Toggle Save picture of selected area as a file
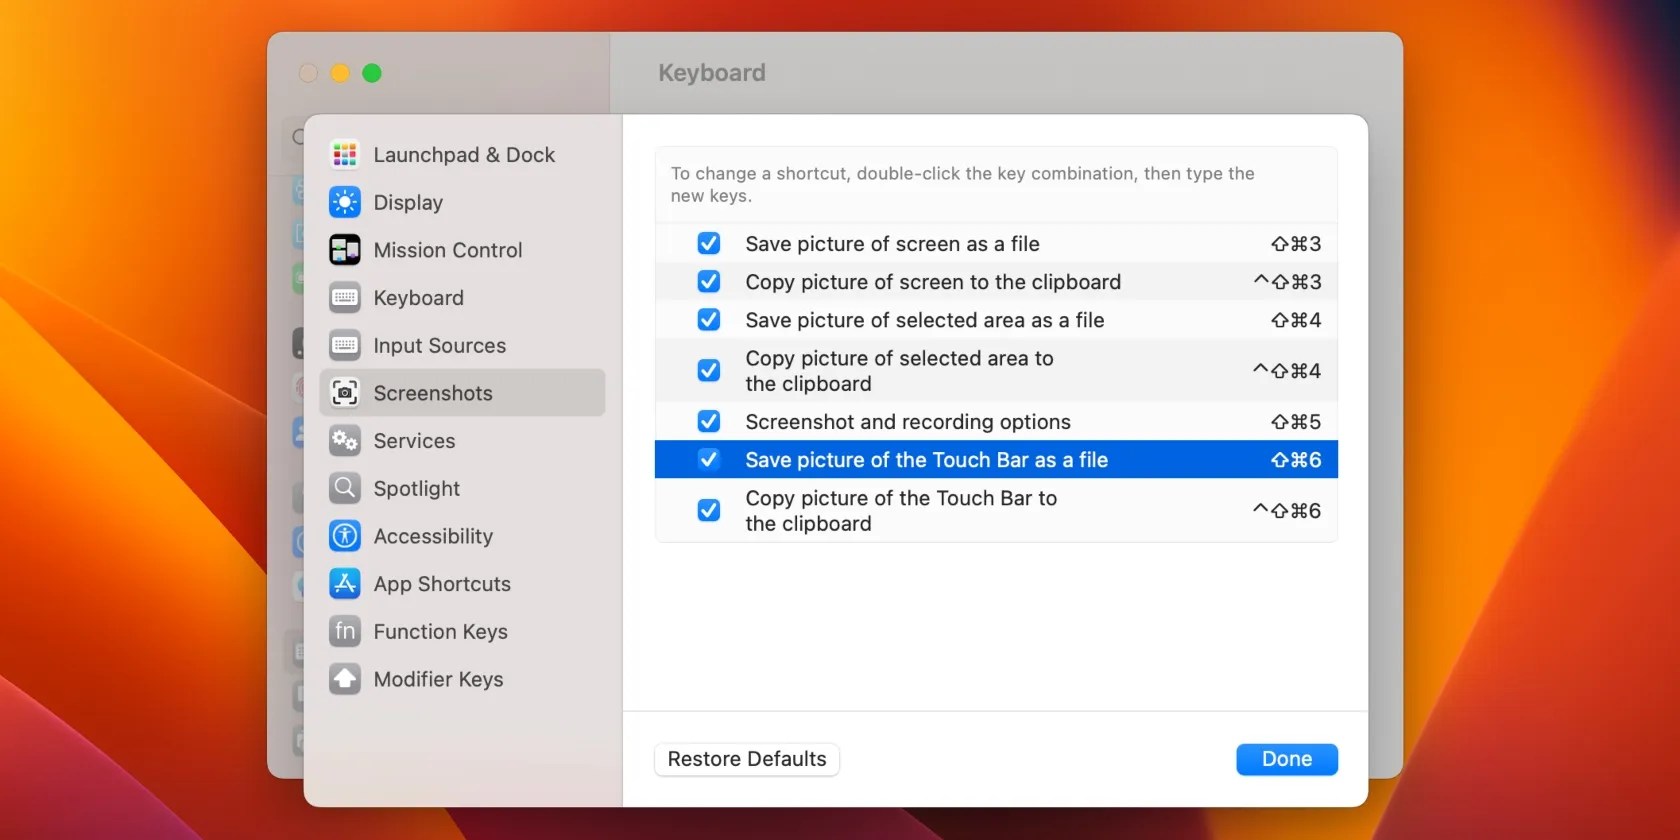Screen dimensions: 1680x840 point(709,319)
